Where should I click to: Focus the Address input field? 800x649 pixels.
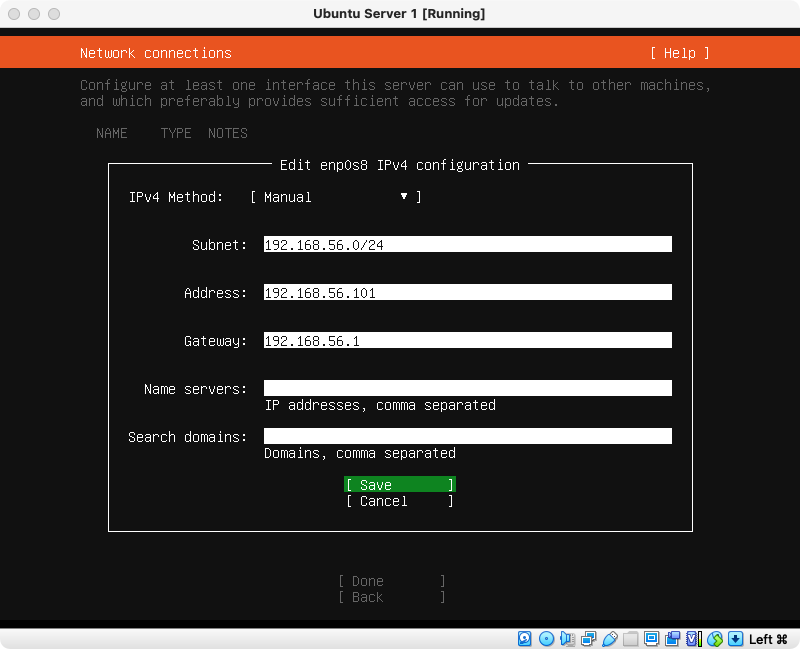[467, 293]
